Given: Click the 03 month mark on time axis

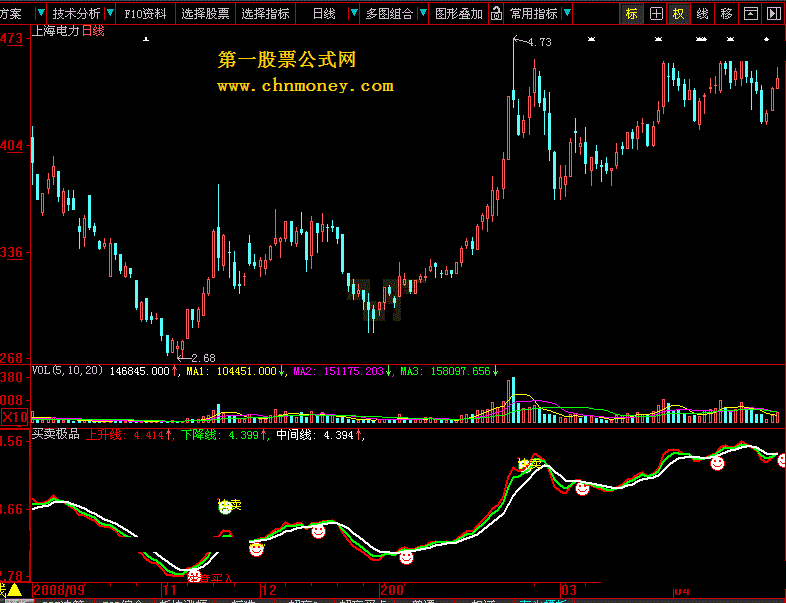Looking at the screenshot, I should 569,589.
